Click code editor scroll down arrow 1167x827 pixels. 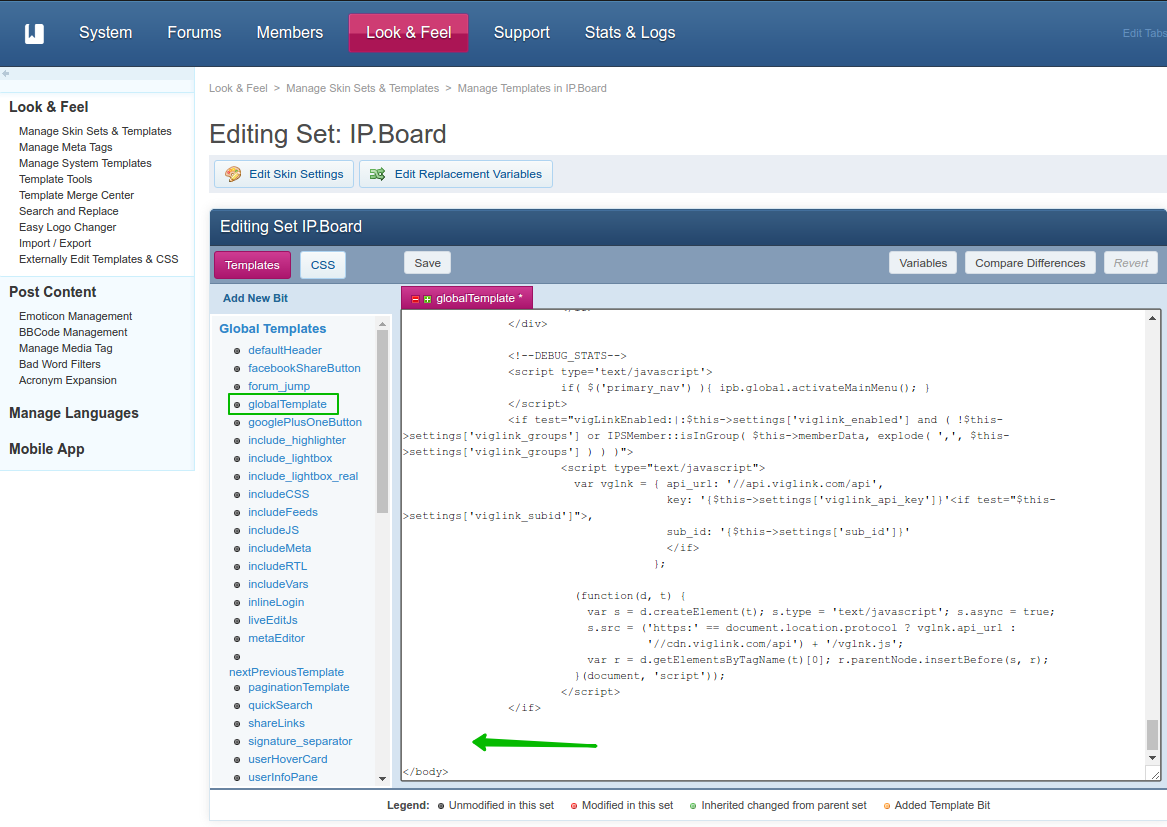[x=1152, y=758]
